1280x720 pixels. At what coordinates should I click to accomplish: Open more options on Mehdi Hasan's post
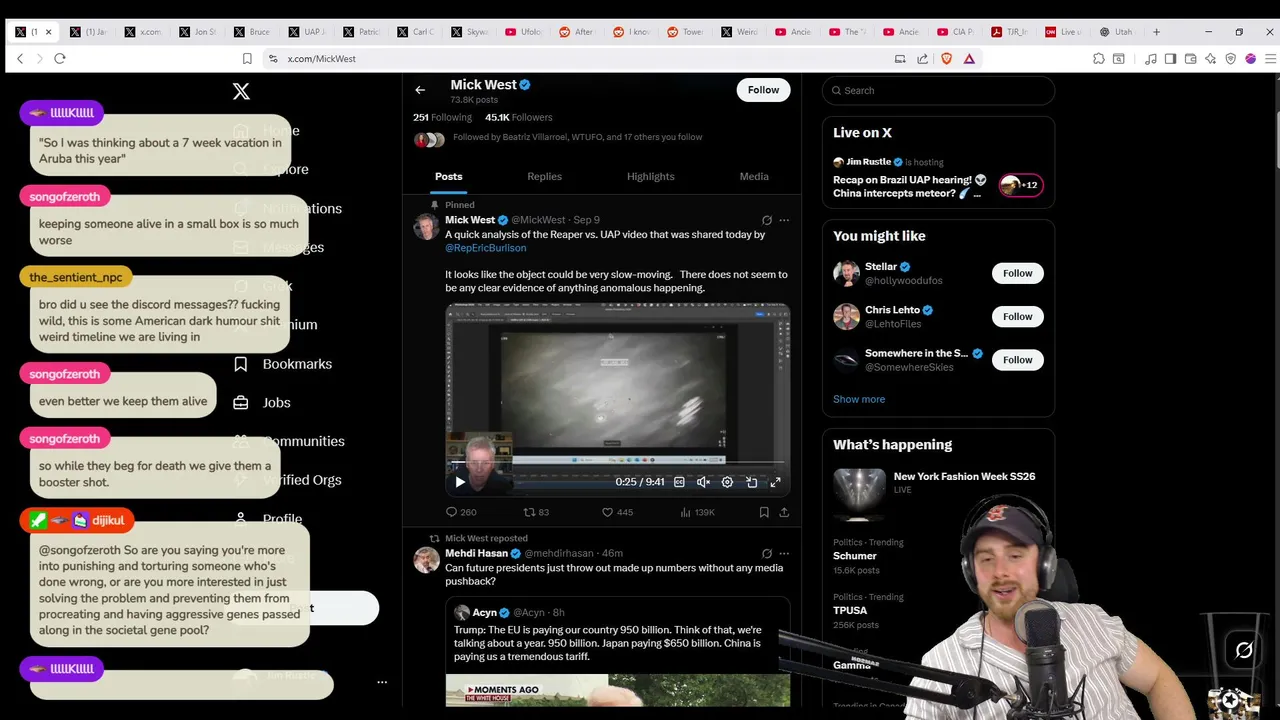(x=784, y=553)
